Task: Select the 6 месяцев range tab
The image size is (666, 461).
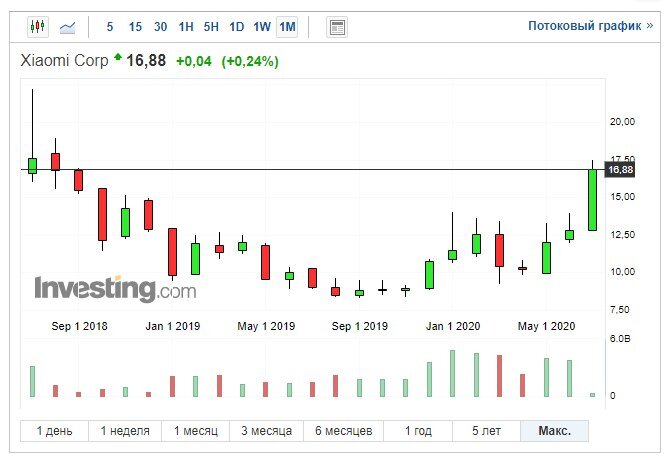Action: tap(343, 431)
